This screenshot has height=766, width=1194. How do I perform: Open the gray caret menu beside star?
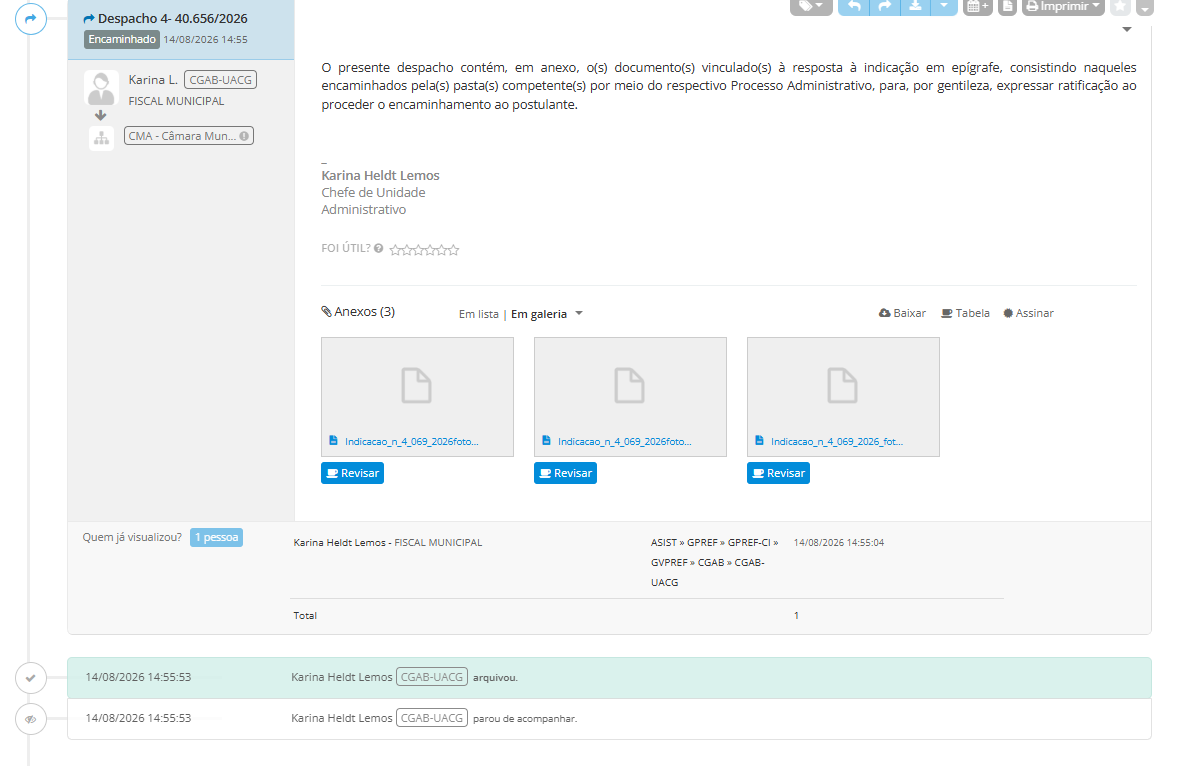[1145, 6]
